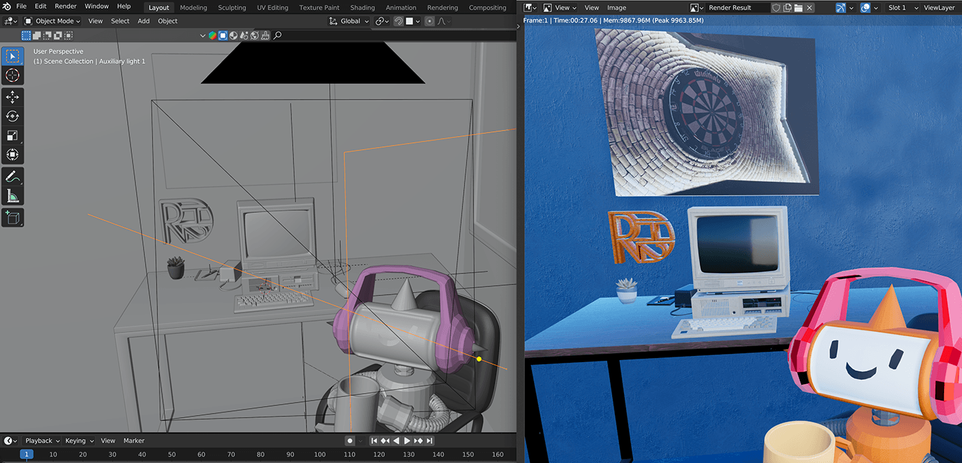Toggle gizmo visibility in image editor
The width and height of the screenshot is (962, 463).
[840, 8]
